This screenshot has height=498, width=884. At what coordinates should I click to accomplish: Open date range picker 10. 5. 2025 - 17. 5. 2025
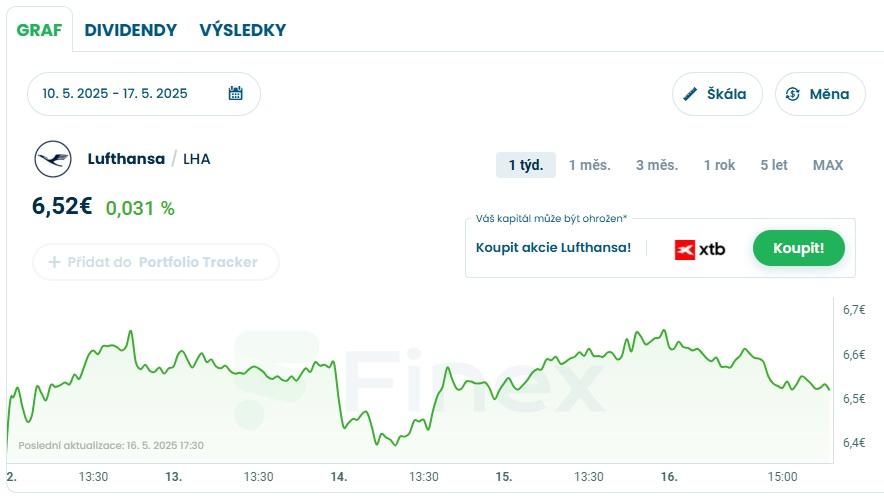pyautogui.click(x=144, y=94)
